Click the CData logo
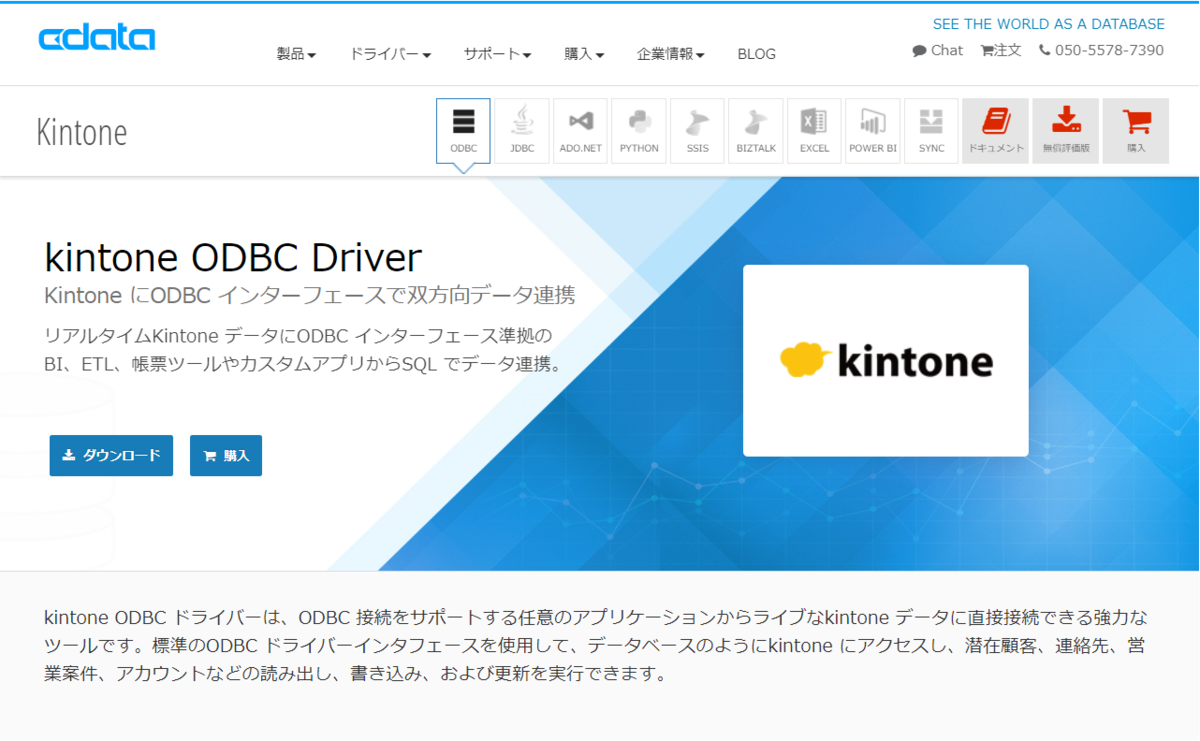 97,39
